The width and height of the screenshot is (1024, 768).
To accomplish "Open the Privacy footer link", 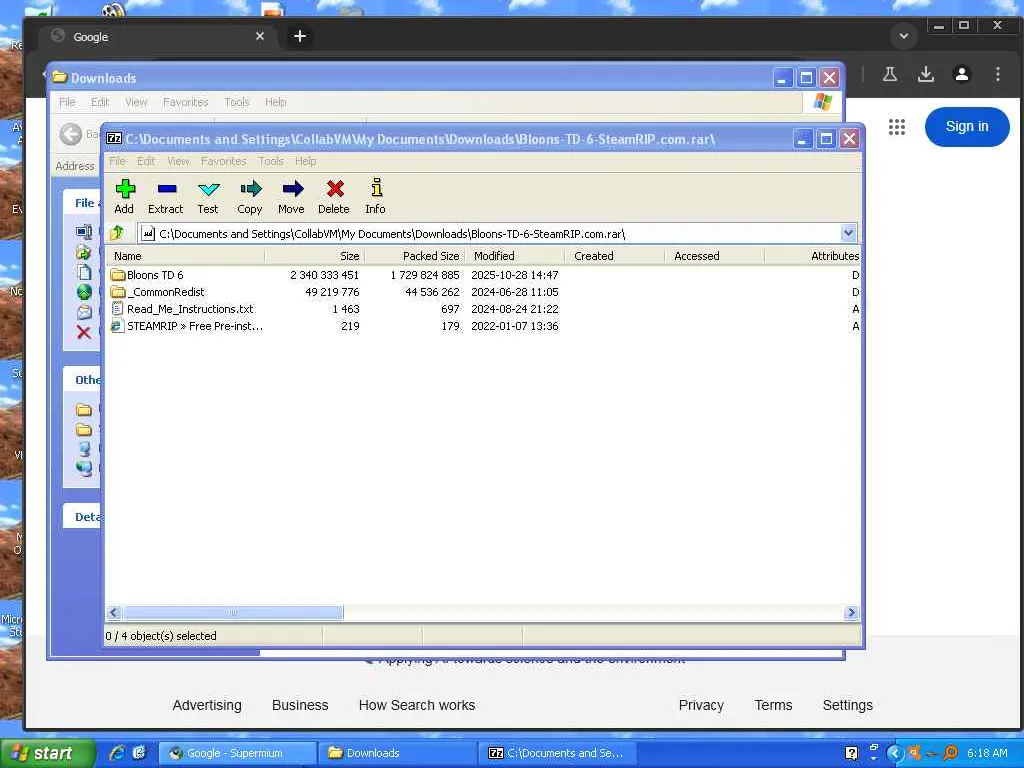I will click(x=701, y=705).
